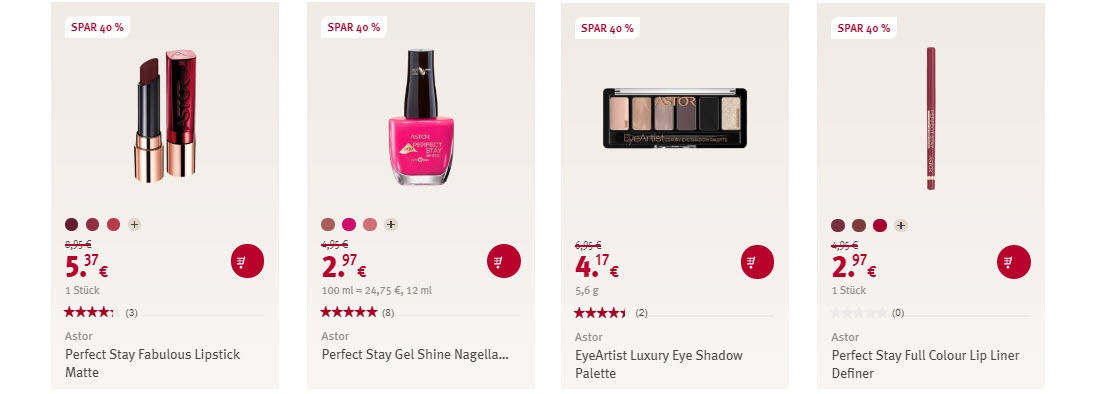The image size is (1100, 394).
Task: Select the darkest lipstick color swatch
Action: (x=72, y=224)
